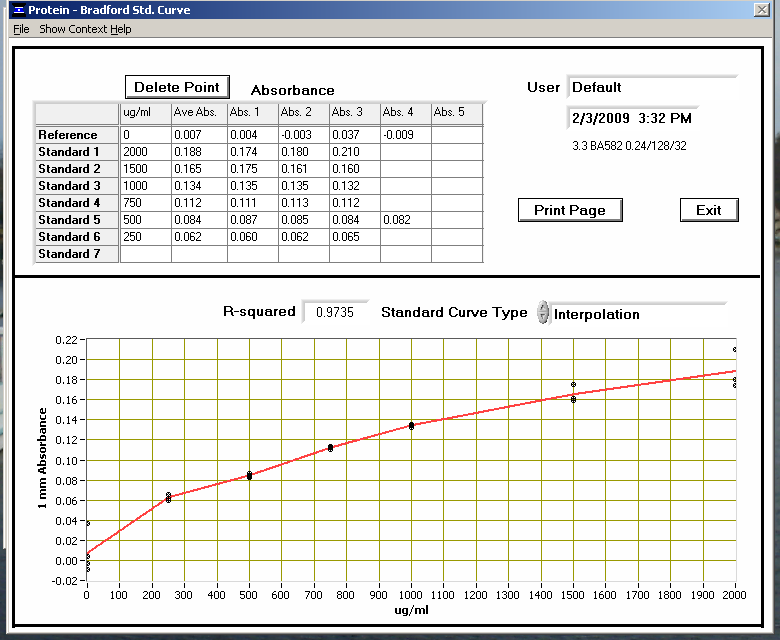Screen dimensions: 780x640
Task: Click the ug/ml x-axis label
Action: coord(411,610)
